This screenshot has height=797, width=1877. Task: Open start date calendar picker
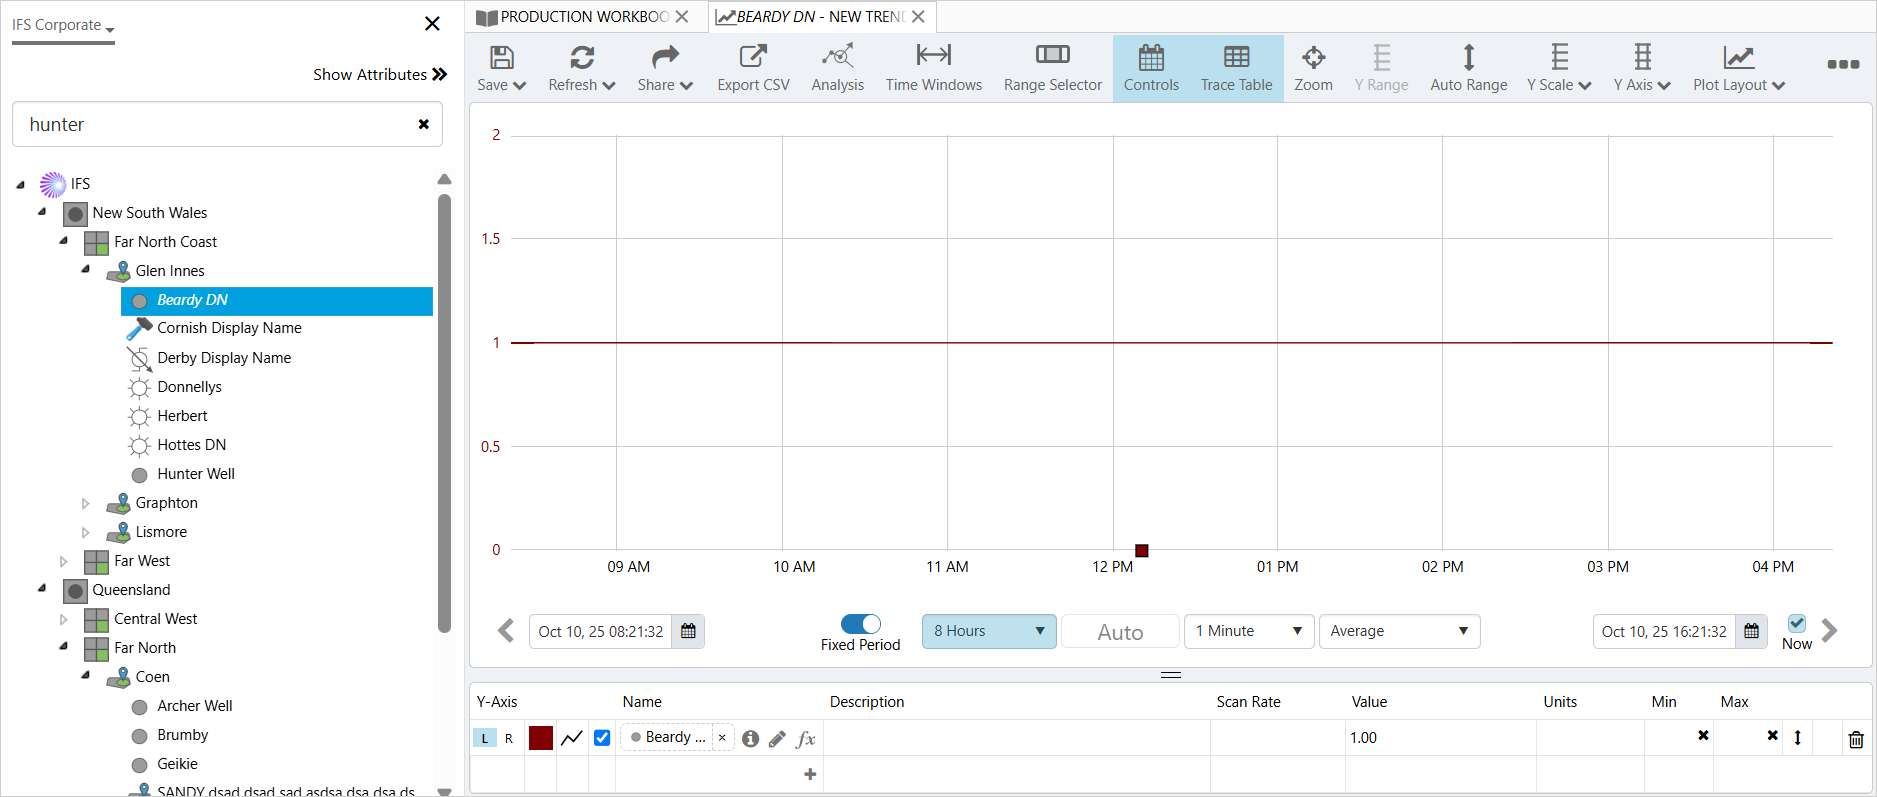[x=688, y=631]
